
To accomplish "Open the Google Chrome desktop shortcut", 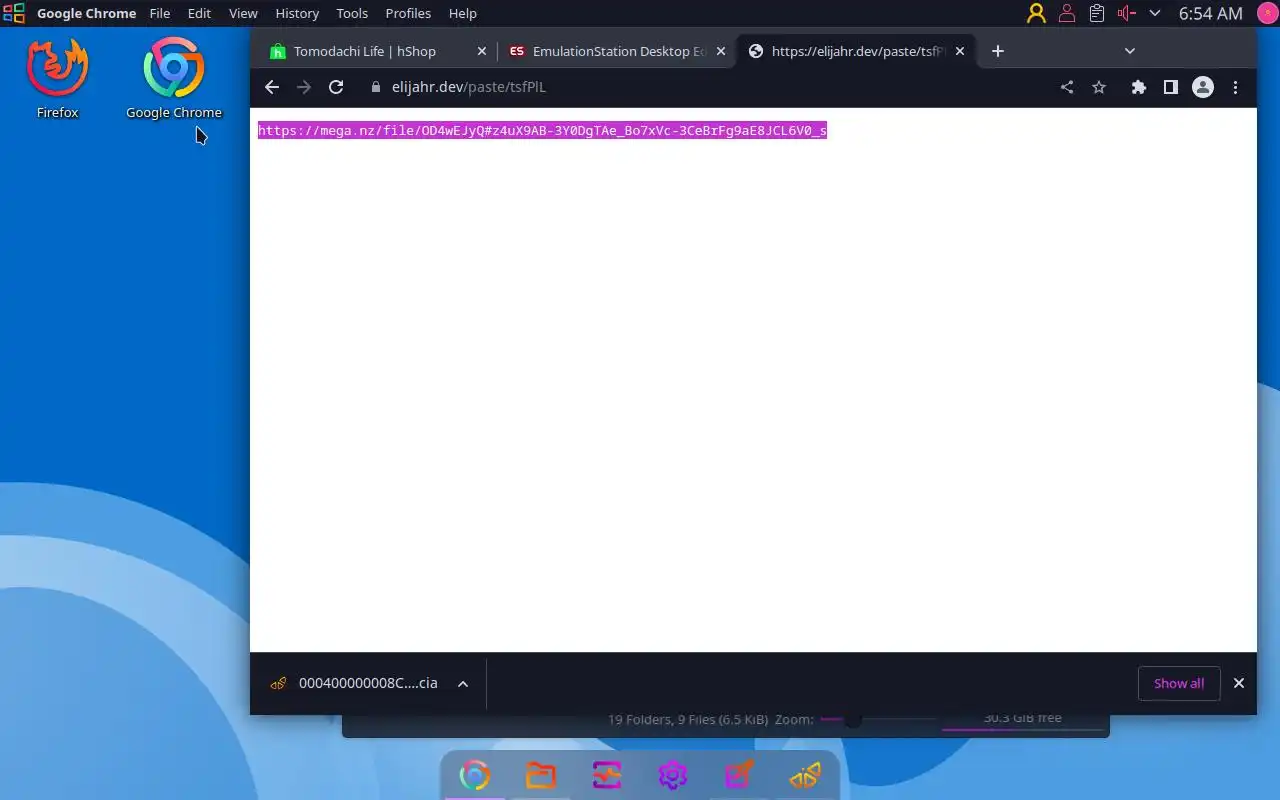I will [x=174, y=79].
